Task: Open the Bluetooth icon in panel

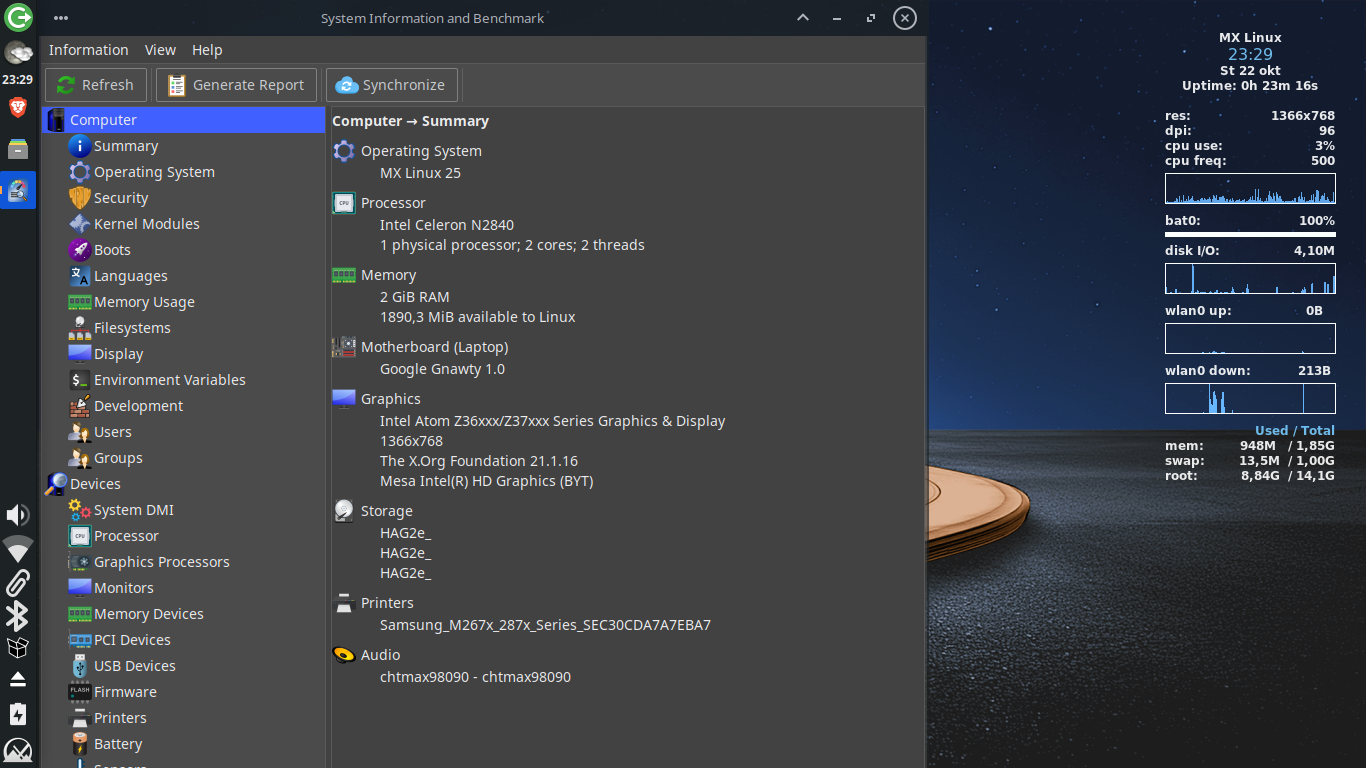Action: [x=18, y=616]
